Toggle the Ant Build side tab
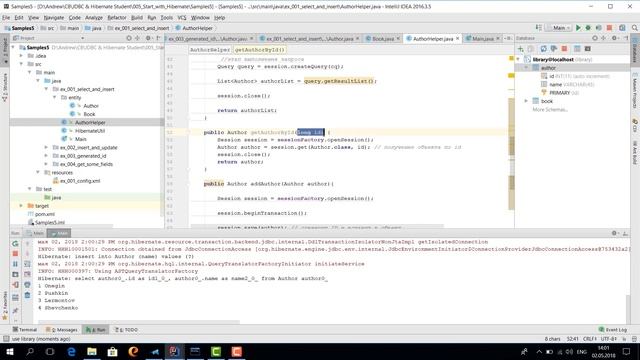The width and height of the screenshot is (640, 360). [635, 152]
